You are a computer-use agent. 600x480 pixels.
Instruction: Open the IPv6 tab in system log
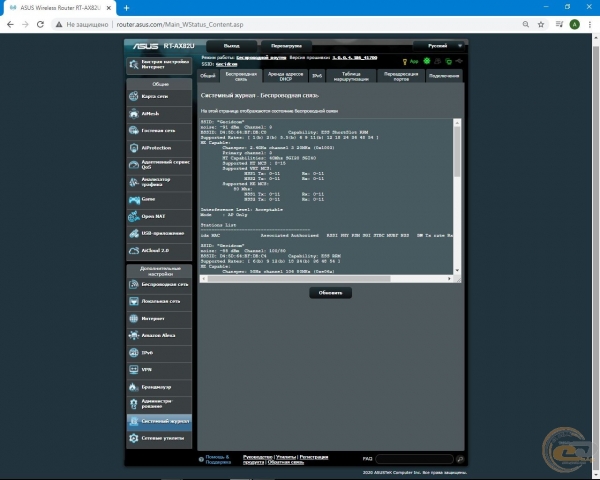click(317, 76)
